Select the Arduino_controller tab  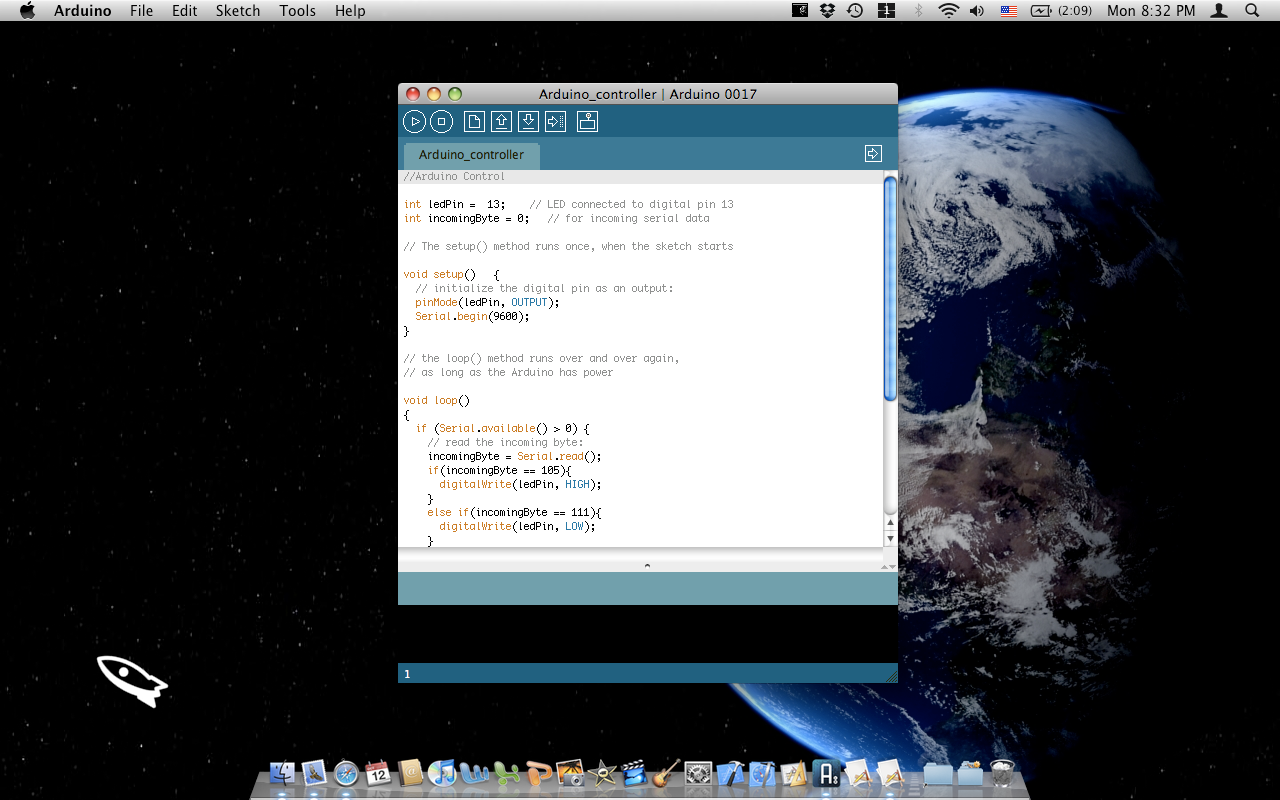tap(471, 155)
